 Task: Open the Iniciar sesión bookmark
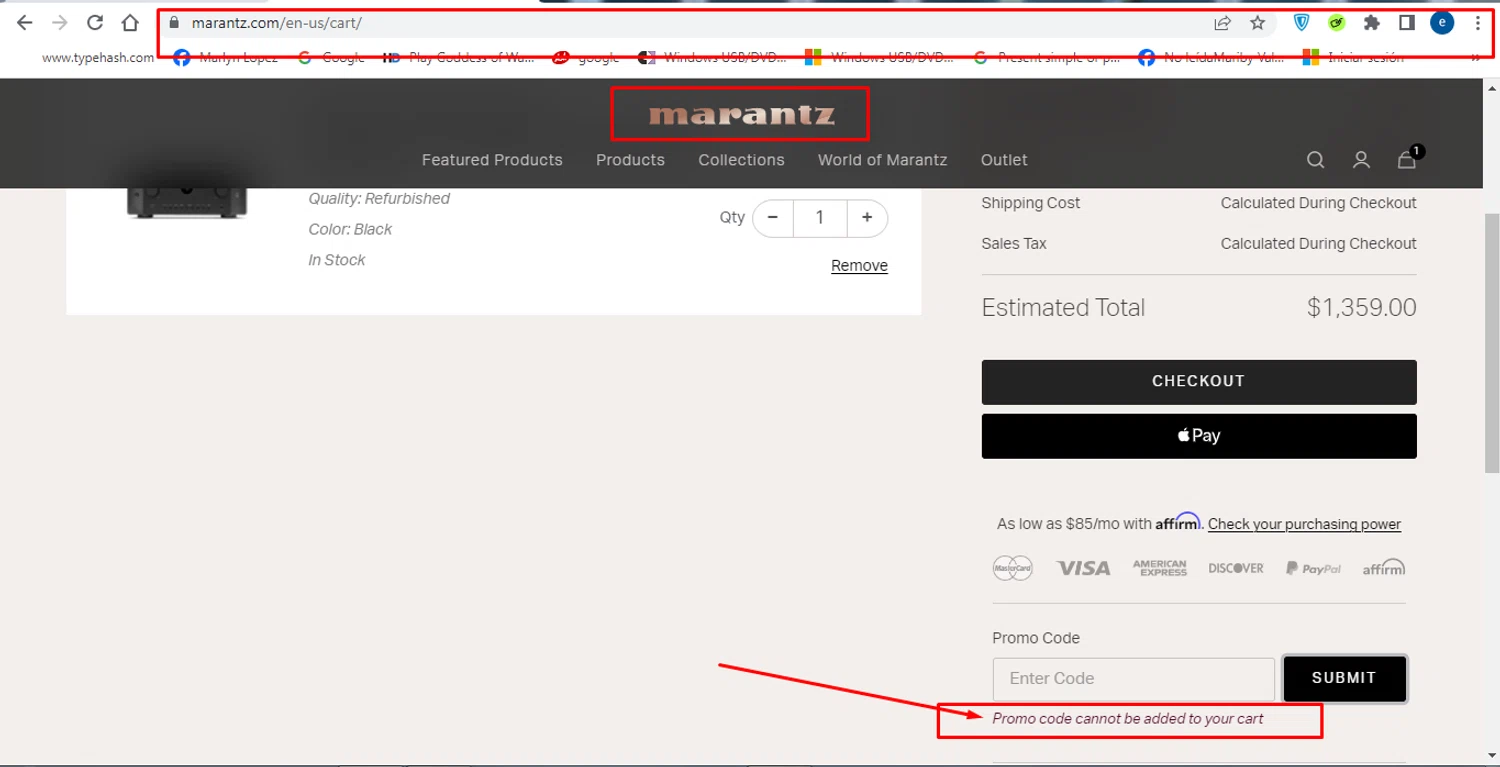click(x=1354, y=58)
